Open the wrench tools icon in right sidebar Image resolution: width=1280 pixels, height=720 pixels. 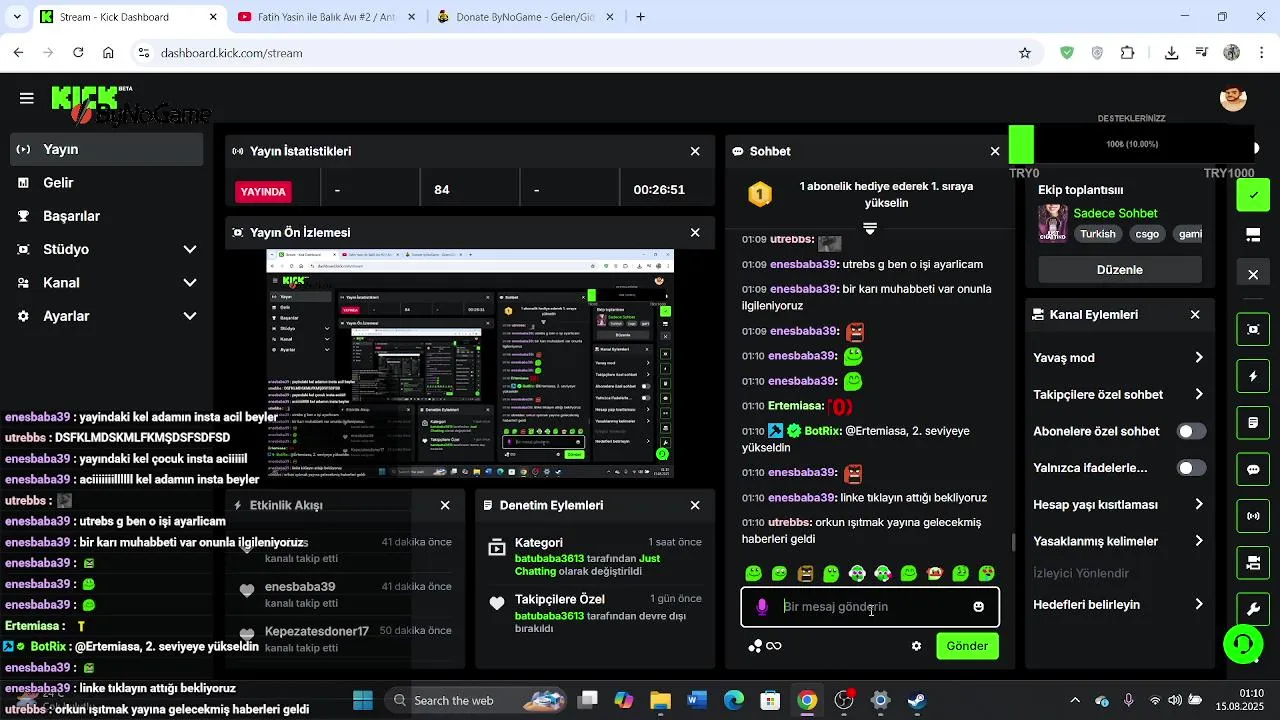[1253, 609]
